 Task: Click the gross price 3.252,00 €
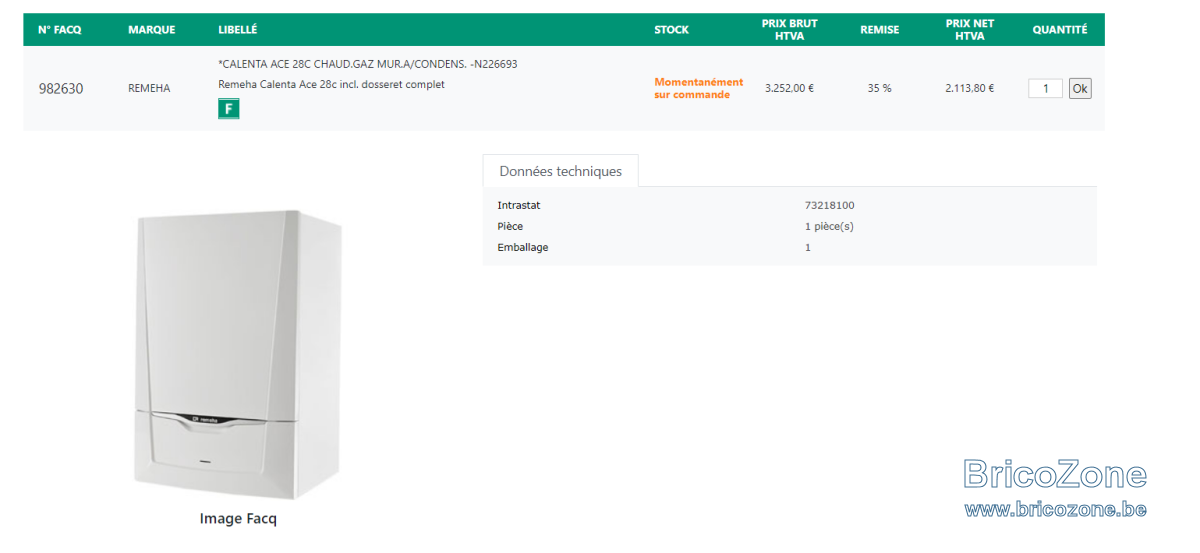click(789, 88)
